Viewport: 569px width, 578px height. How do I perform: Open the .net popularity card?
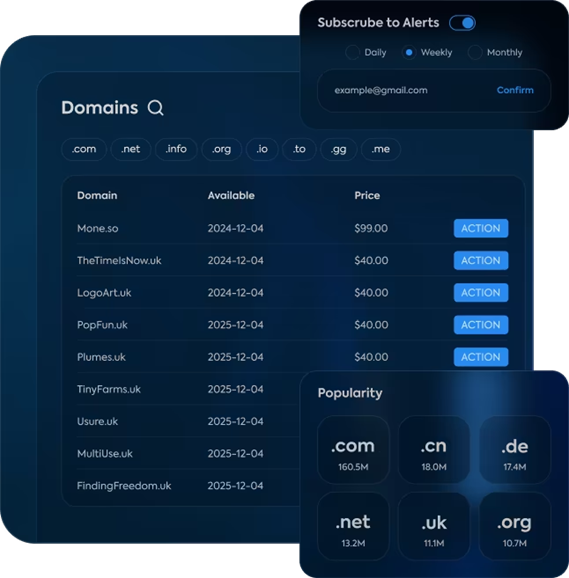(353, 526)
